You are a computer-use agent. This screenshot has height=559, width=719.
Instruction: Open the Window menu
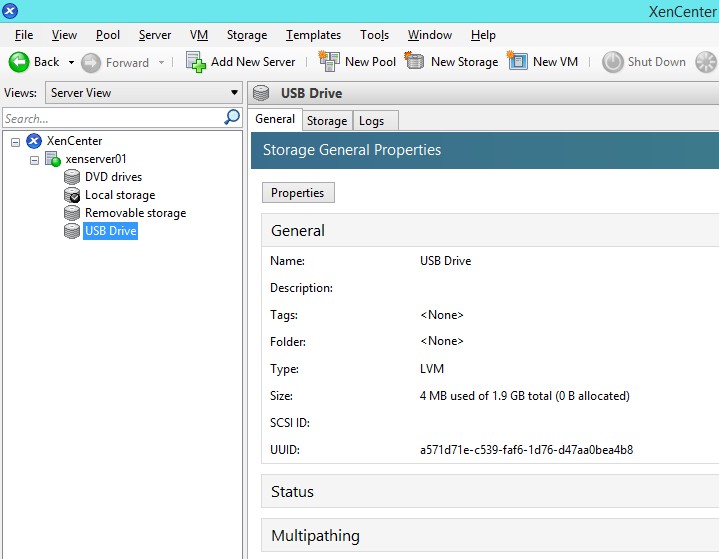pyautogui.click(x=430, y=35)
